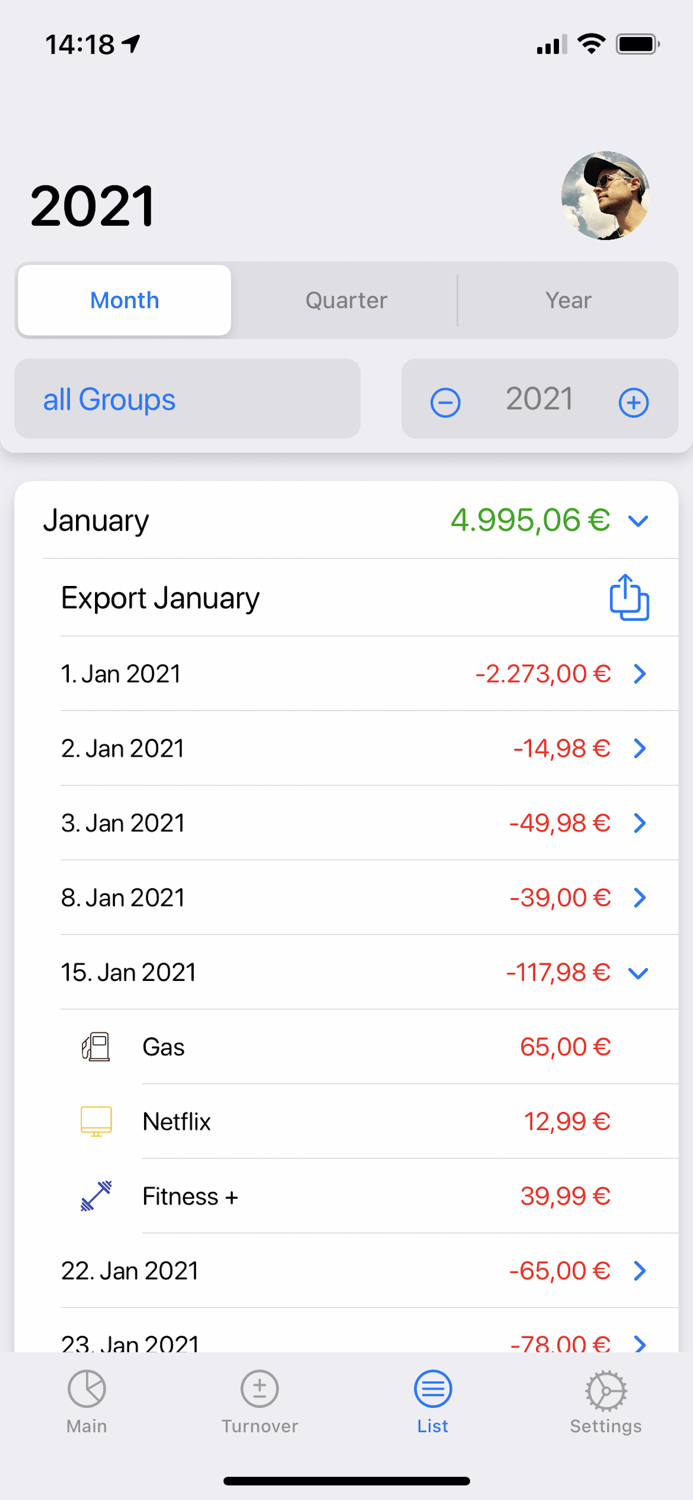
Task: Expand the 1. Jan 2021 entry
Action: (x=639, y=674)
